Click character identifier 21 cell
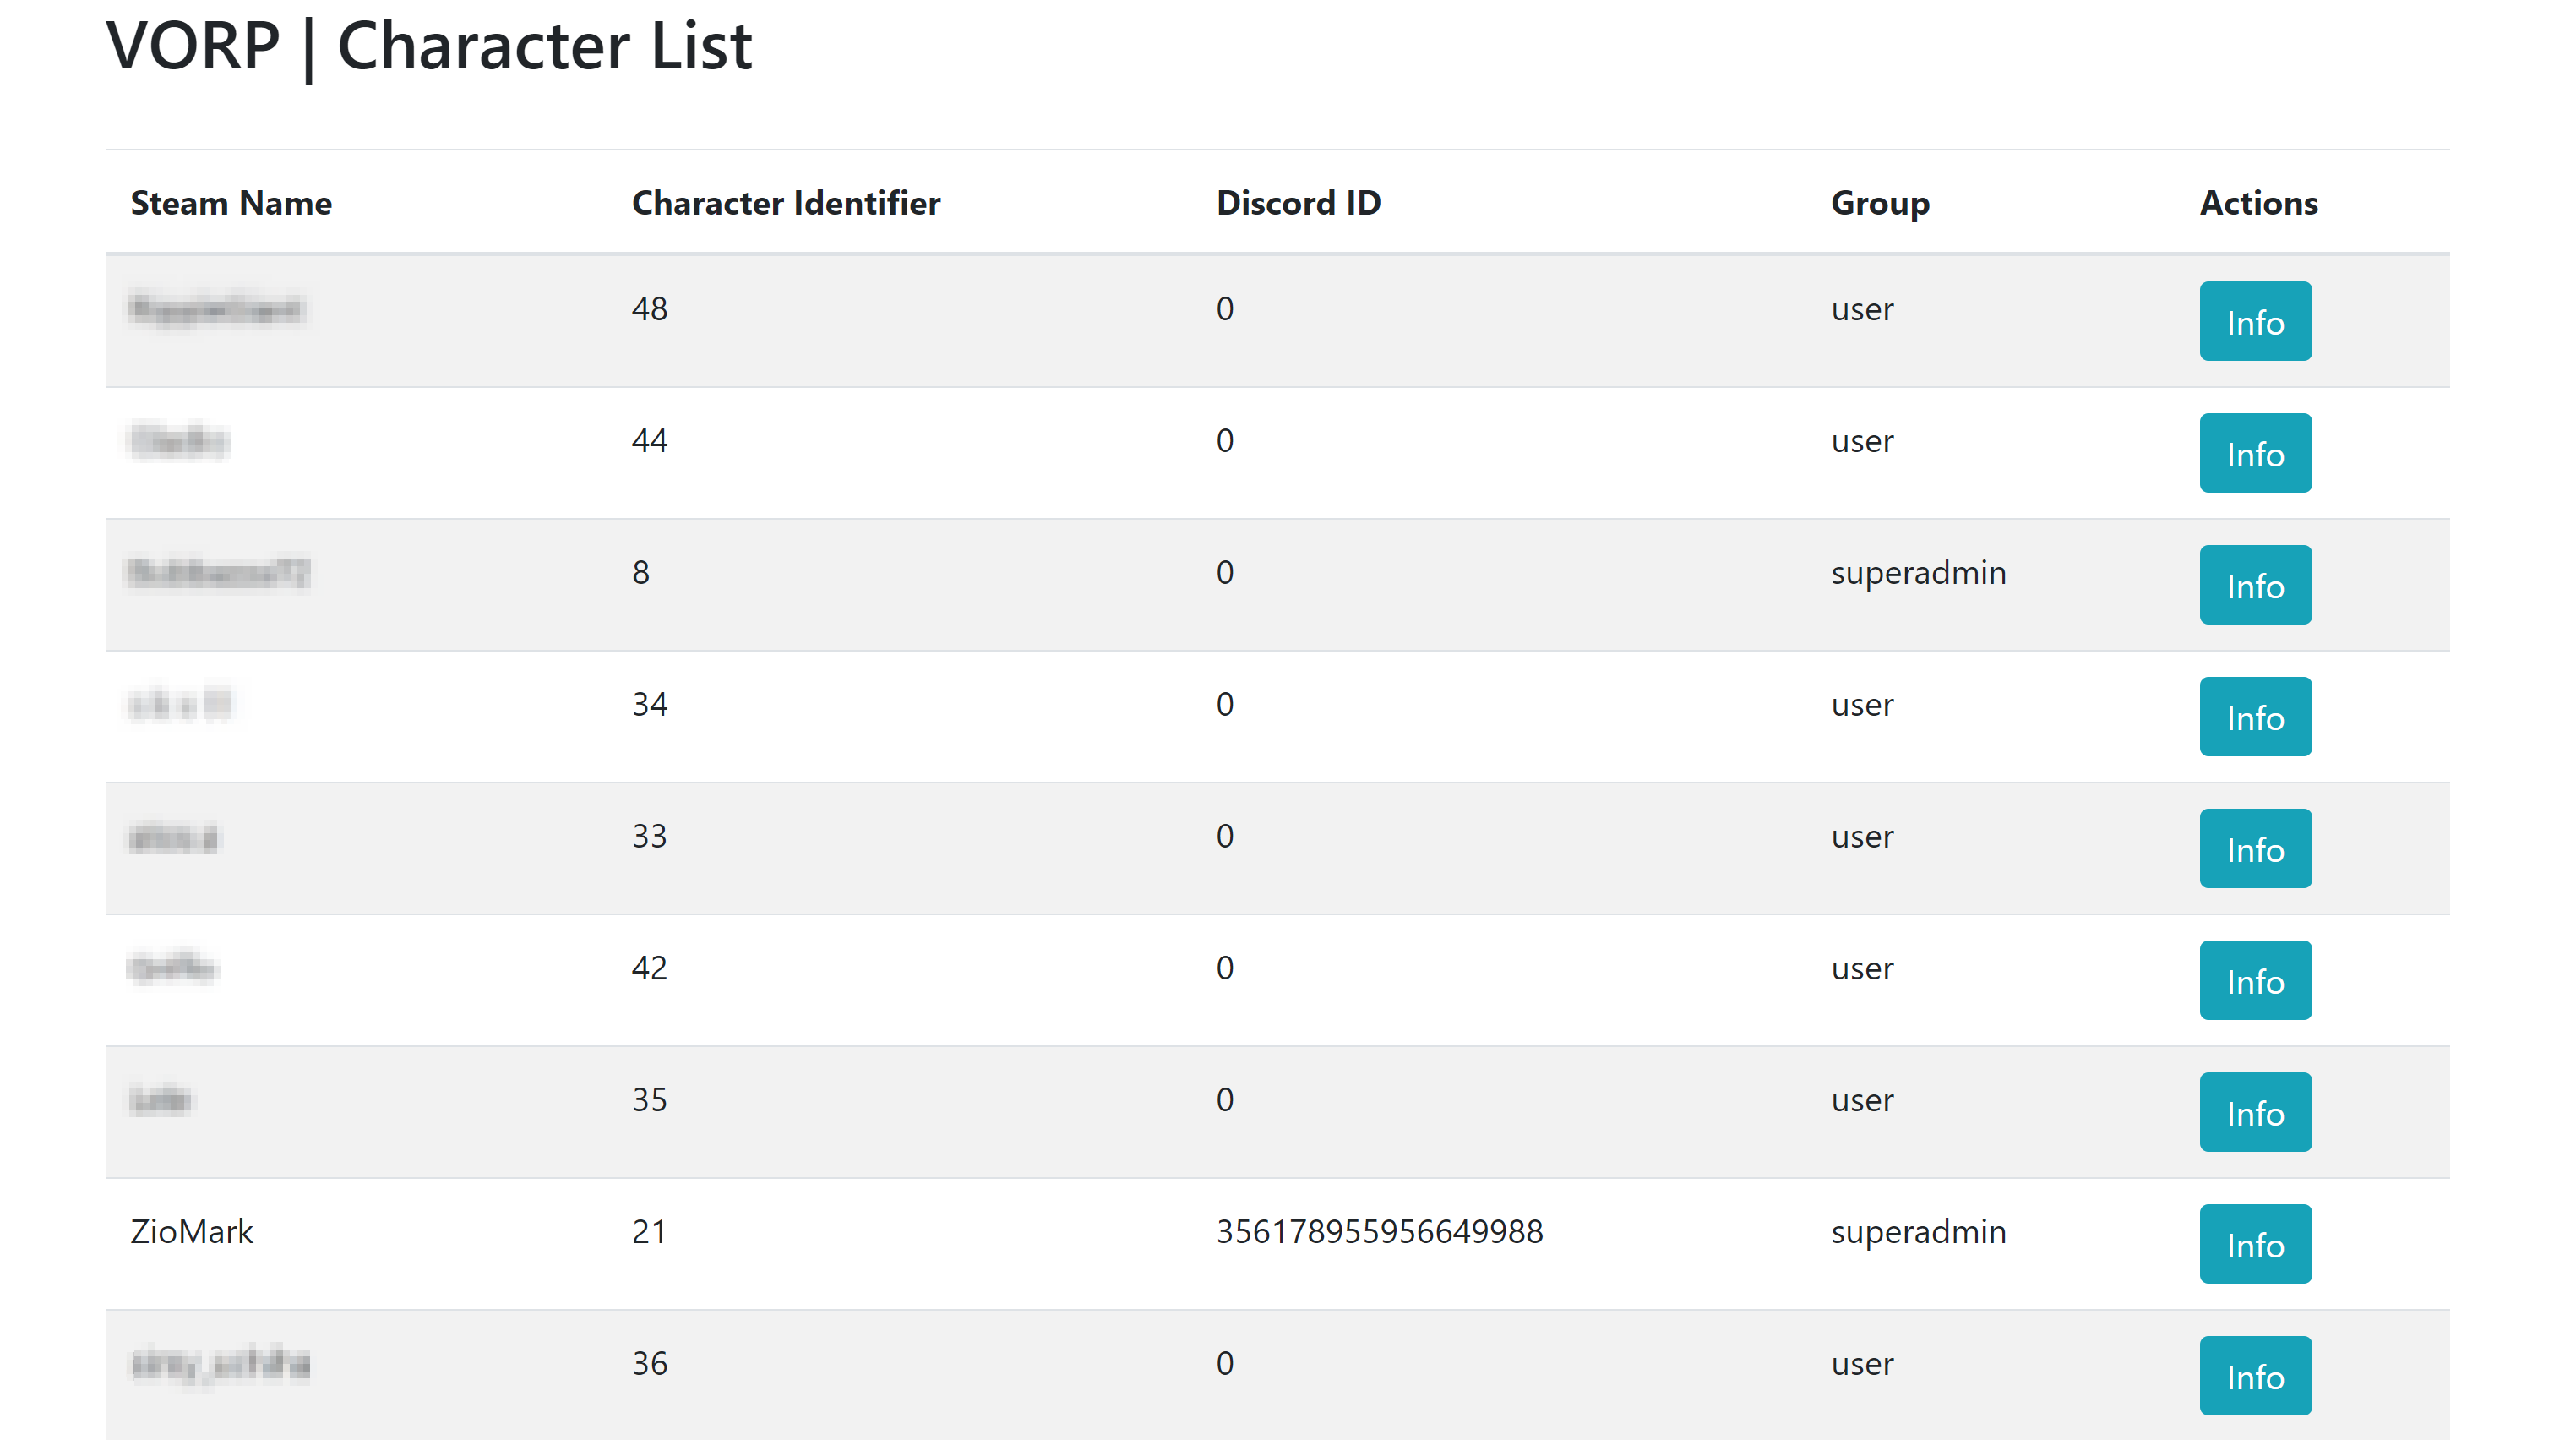Image resolution: width=2576 pixels, height=1440 pixels. 648,1231
